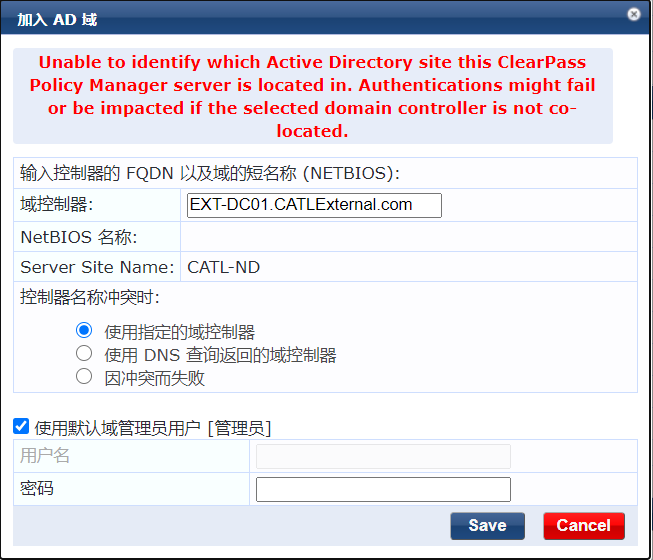The image size is (653, 560).
Task: Close the 加入 AD 域 dialog
Action: 633,14
